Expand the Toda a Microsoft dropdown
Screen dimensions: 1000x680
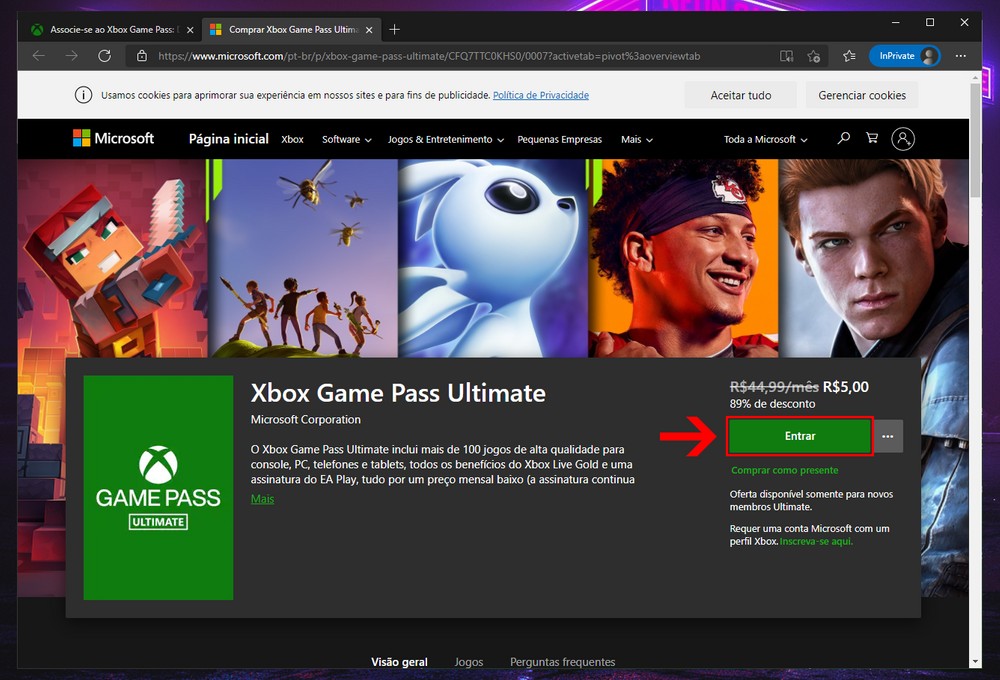click(x=765, y=139)
